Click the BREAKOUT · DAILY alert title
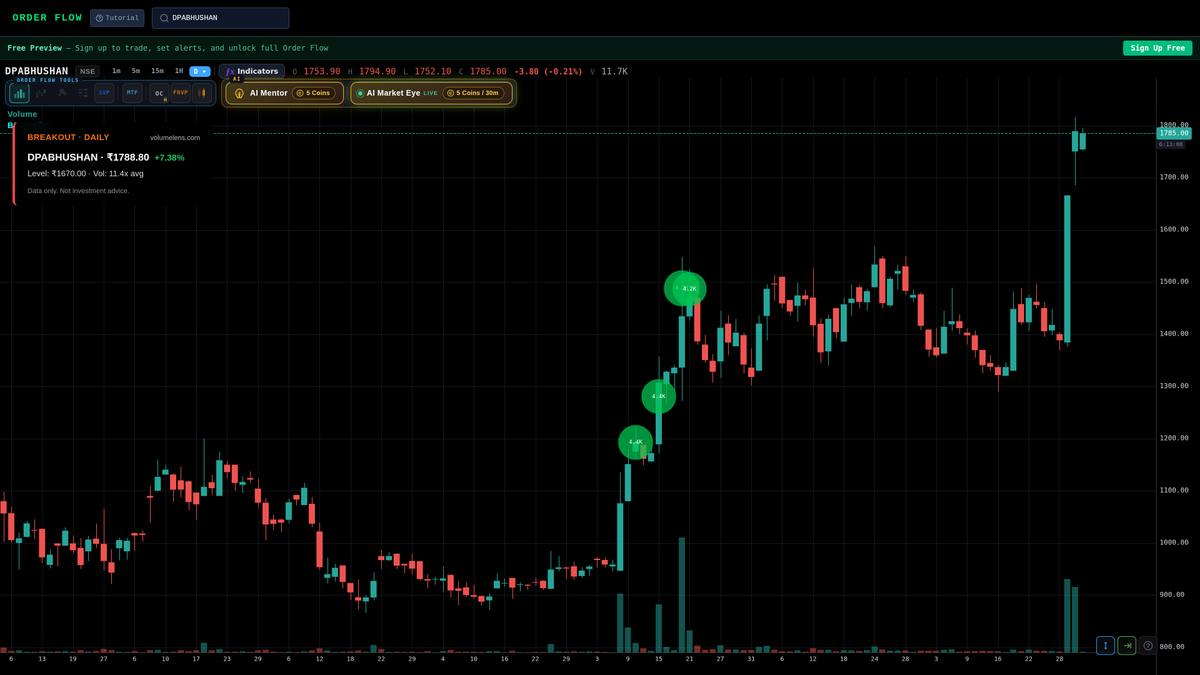This screenshot has width=1200, height=675. 68,137
